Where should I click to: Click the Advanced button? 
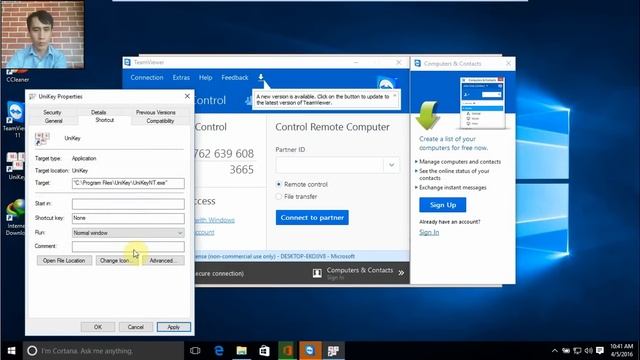(x=163, y=260)
